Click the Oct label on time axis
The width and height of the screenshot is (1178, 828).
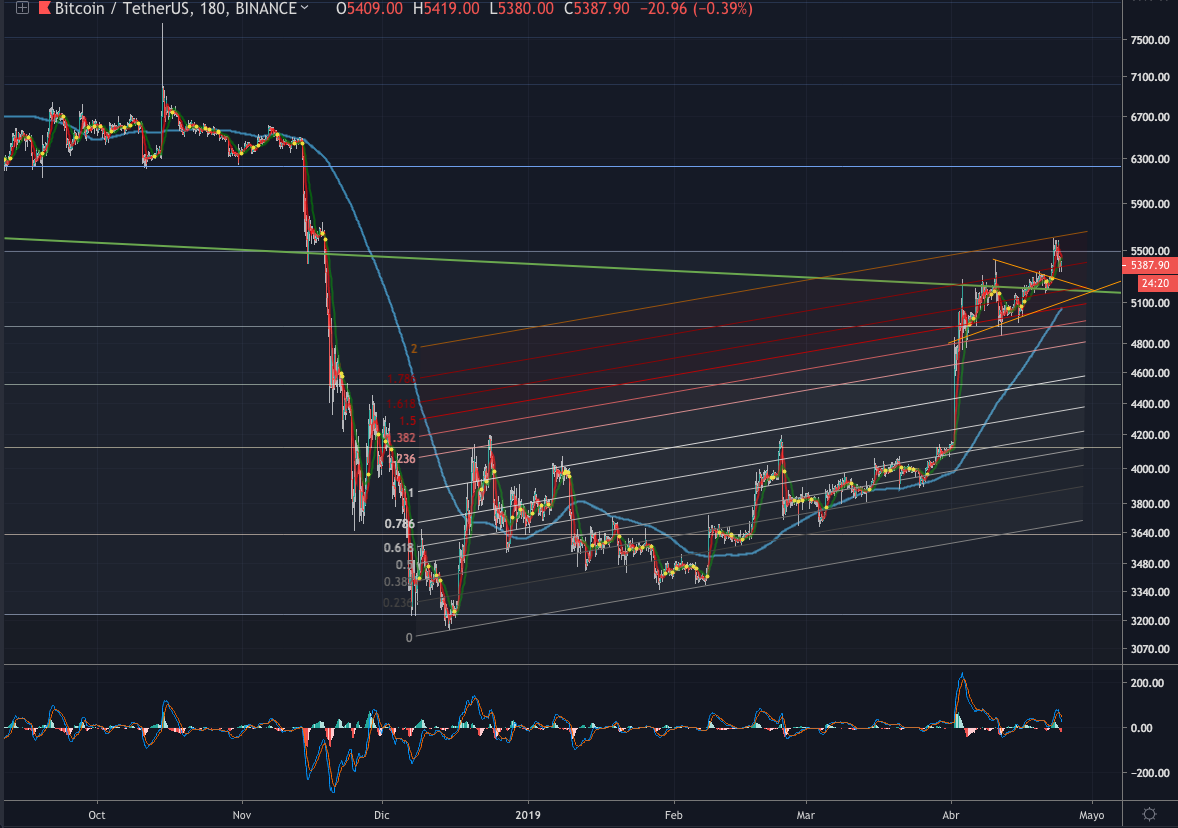coord(96,814)
